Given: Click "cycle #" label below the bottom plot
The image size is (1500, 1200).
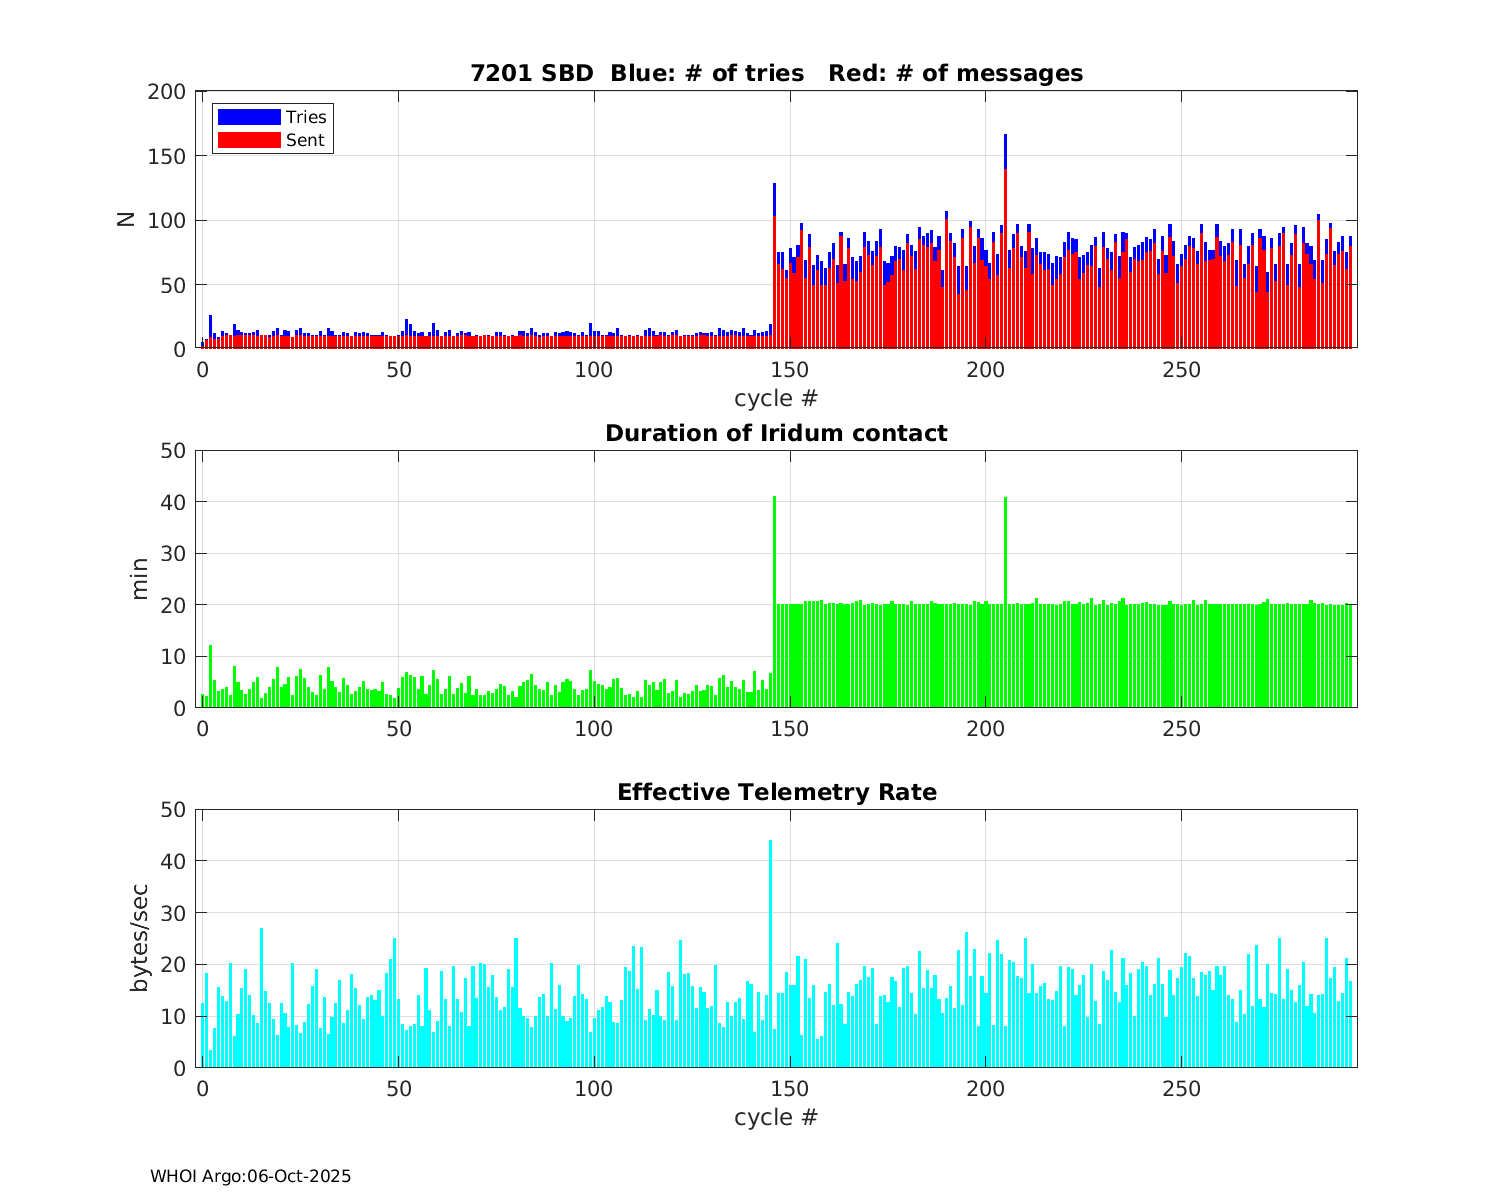Looking at the screenshot, I should pos(776,1116).
